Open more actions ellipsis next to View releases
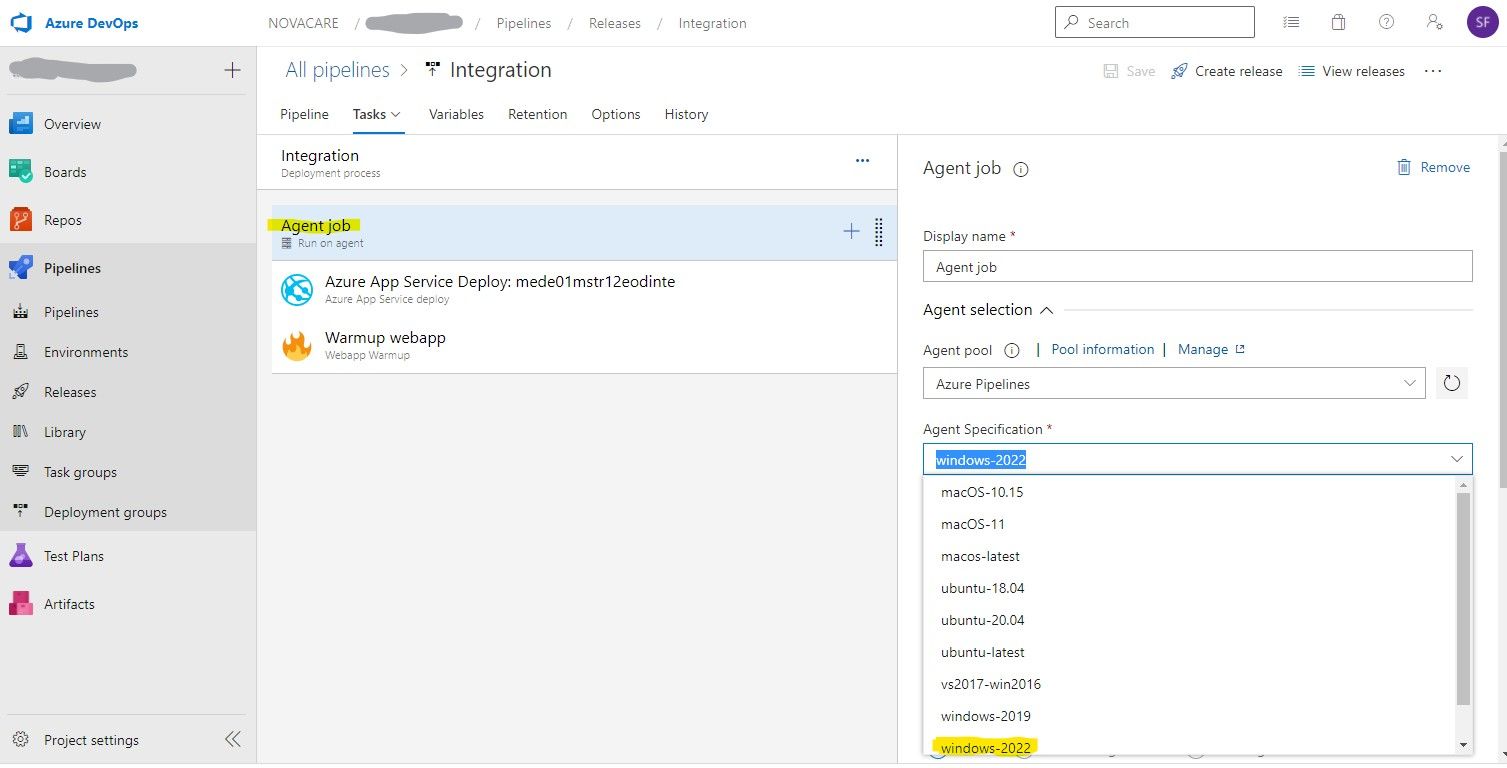The width and height of the screenshot is (1507, 768). coord(1433,71)
